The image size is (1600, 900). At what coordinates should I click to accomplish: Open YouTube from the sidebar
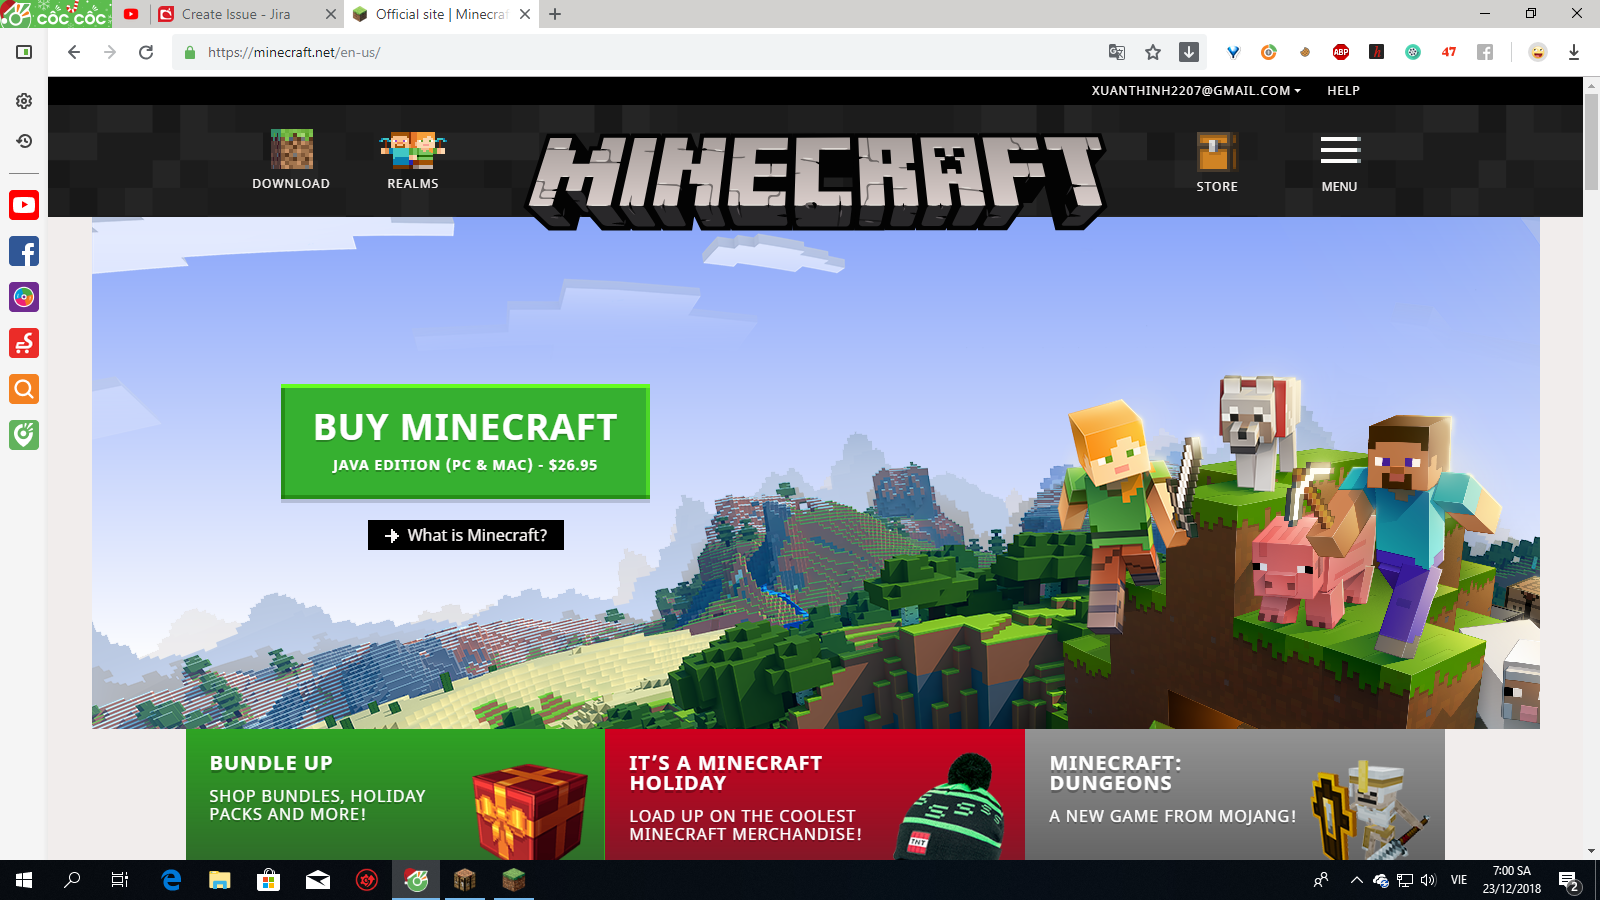[24, 205]
